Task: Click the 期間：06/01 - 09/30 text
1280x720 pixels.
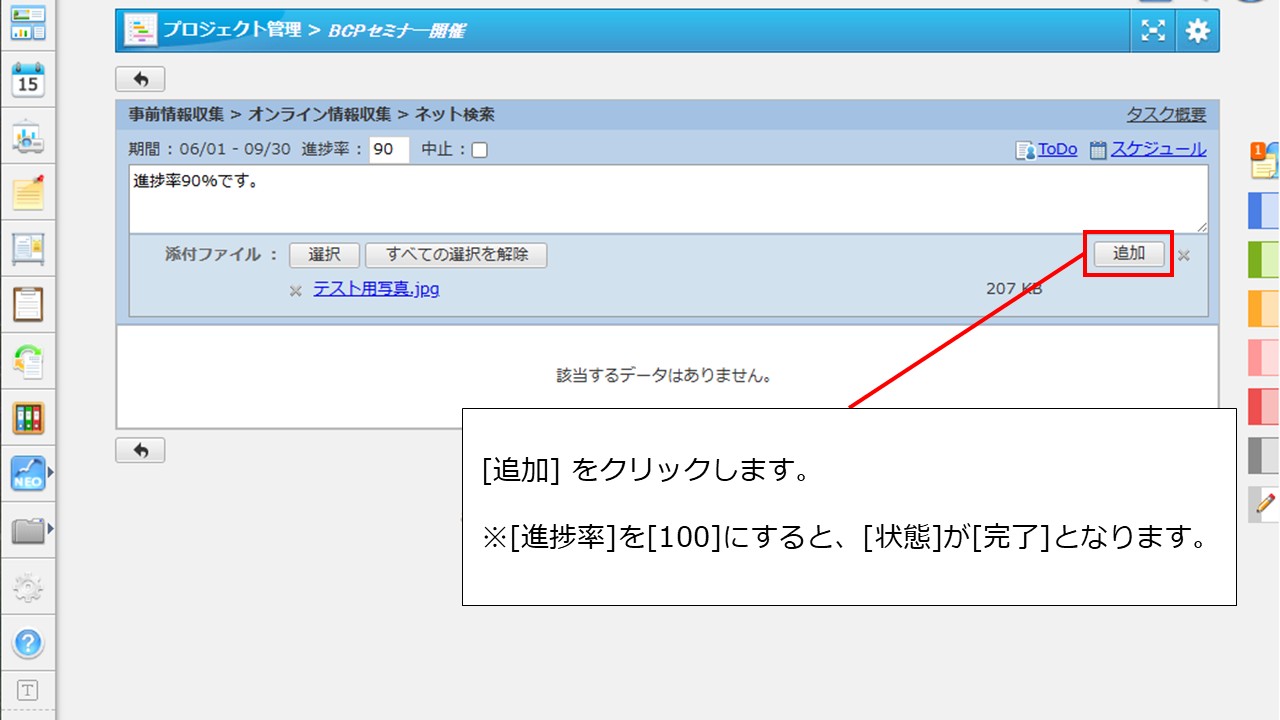Action: point(210,149)
